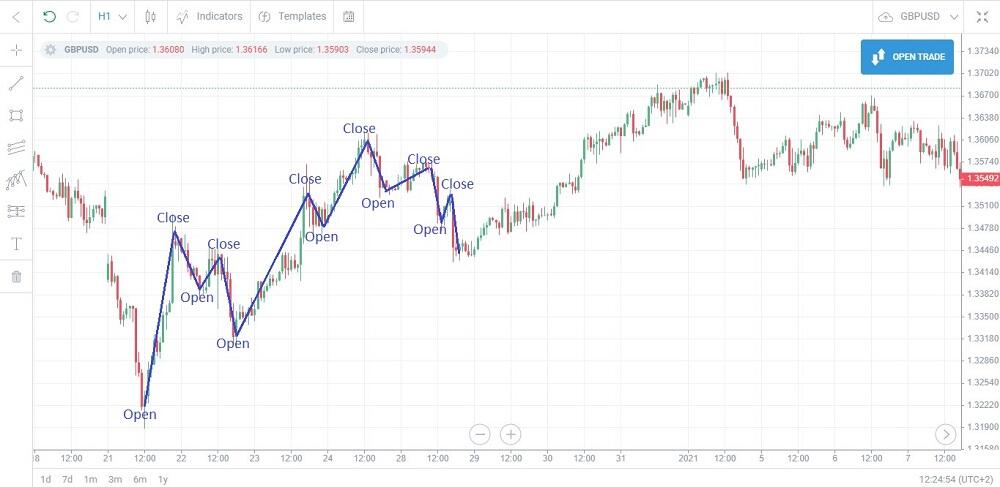Open GBPUSD chart settings gear
Screen dimensions: 1000x487
(x=51, y=49)
